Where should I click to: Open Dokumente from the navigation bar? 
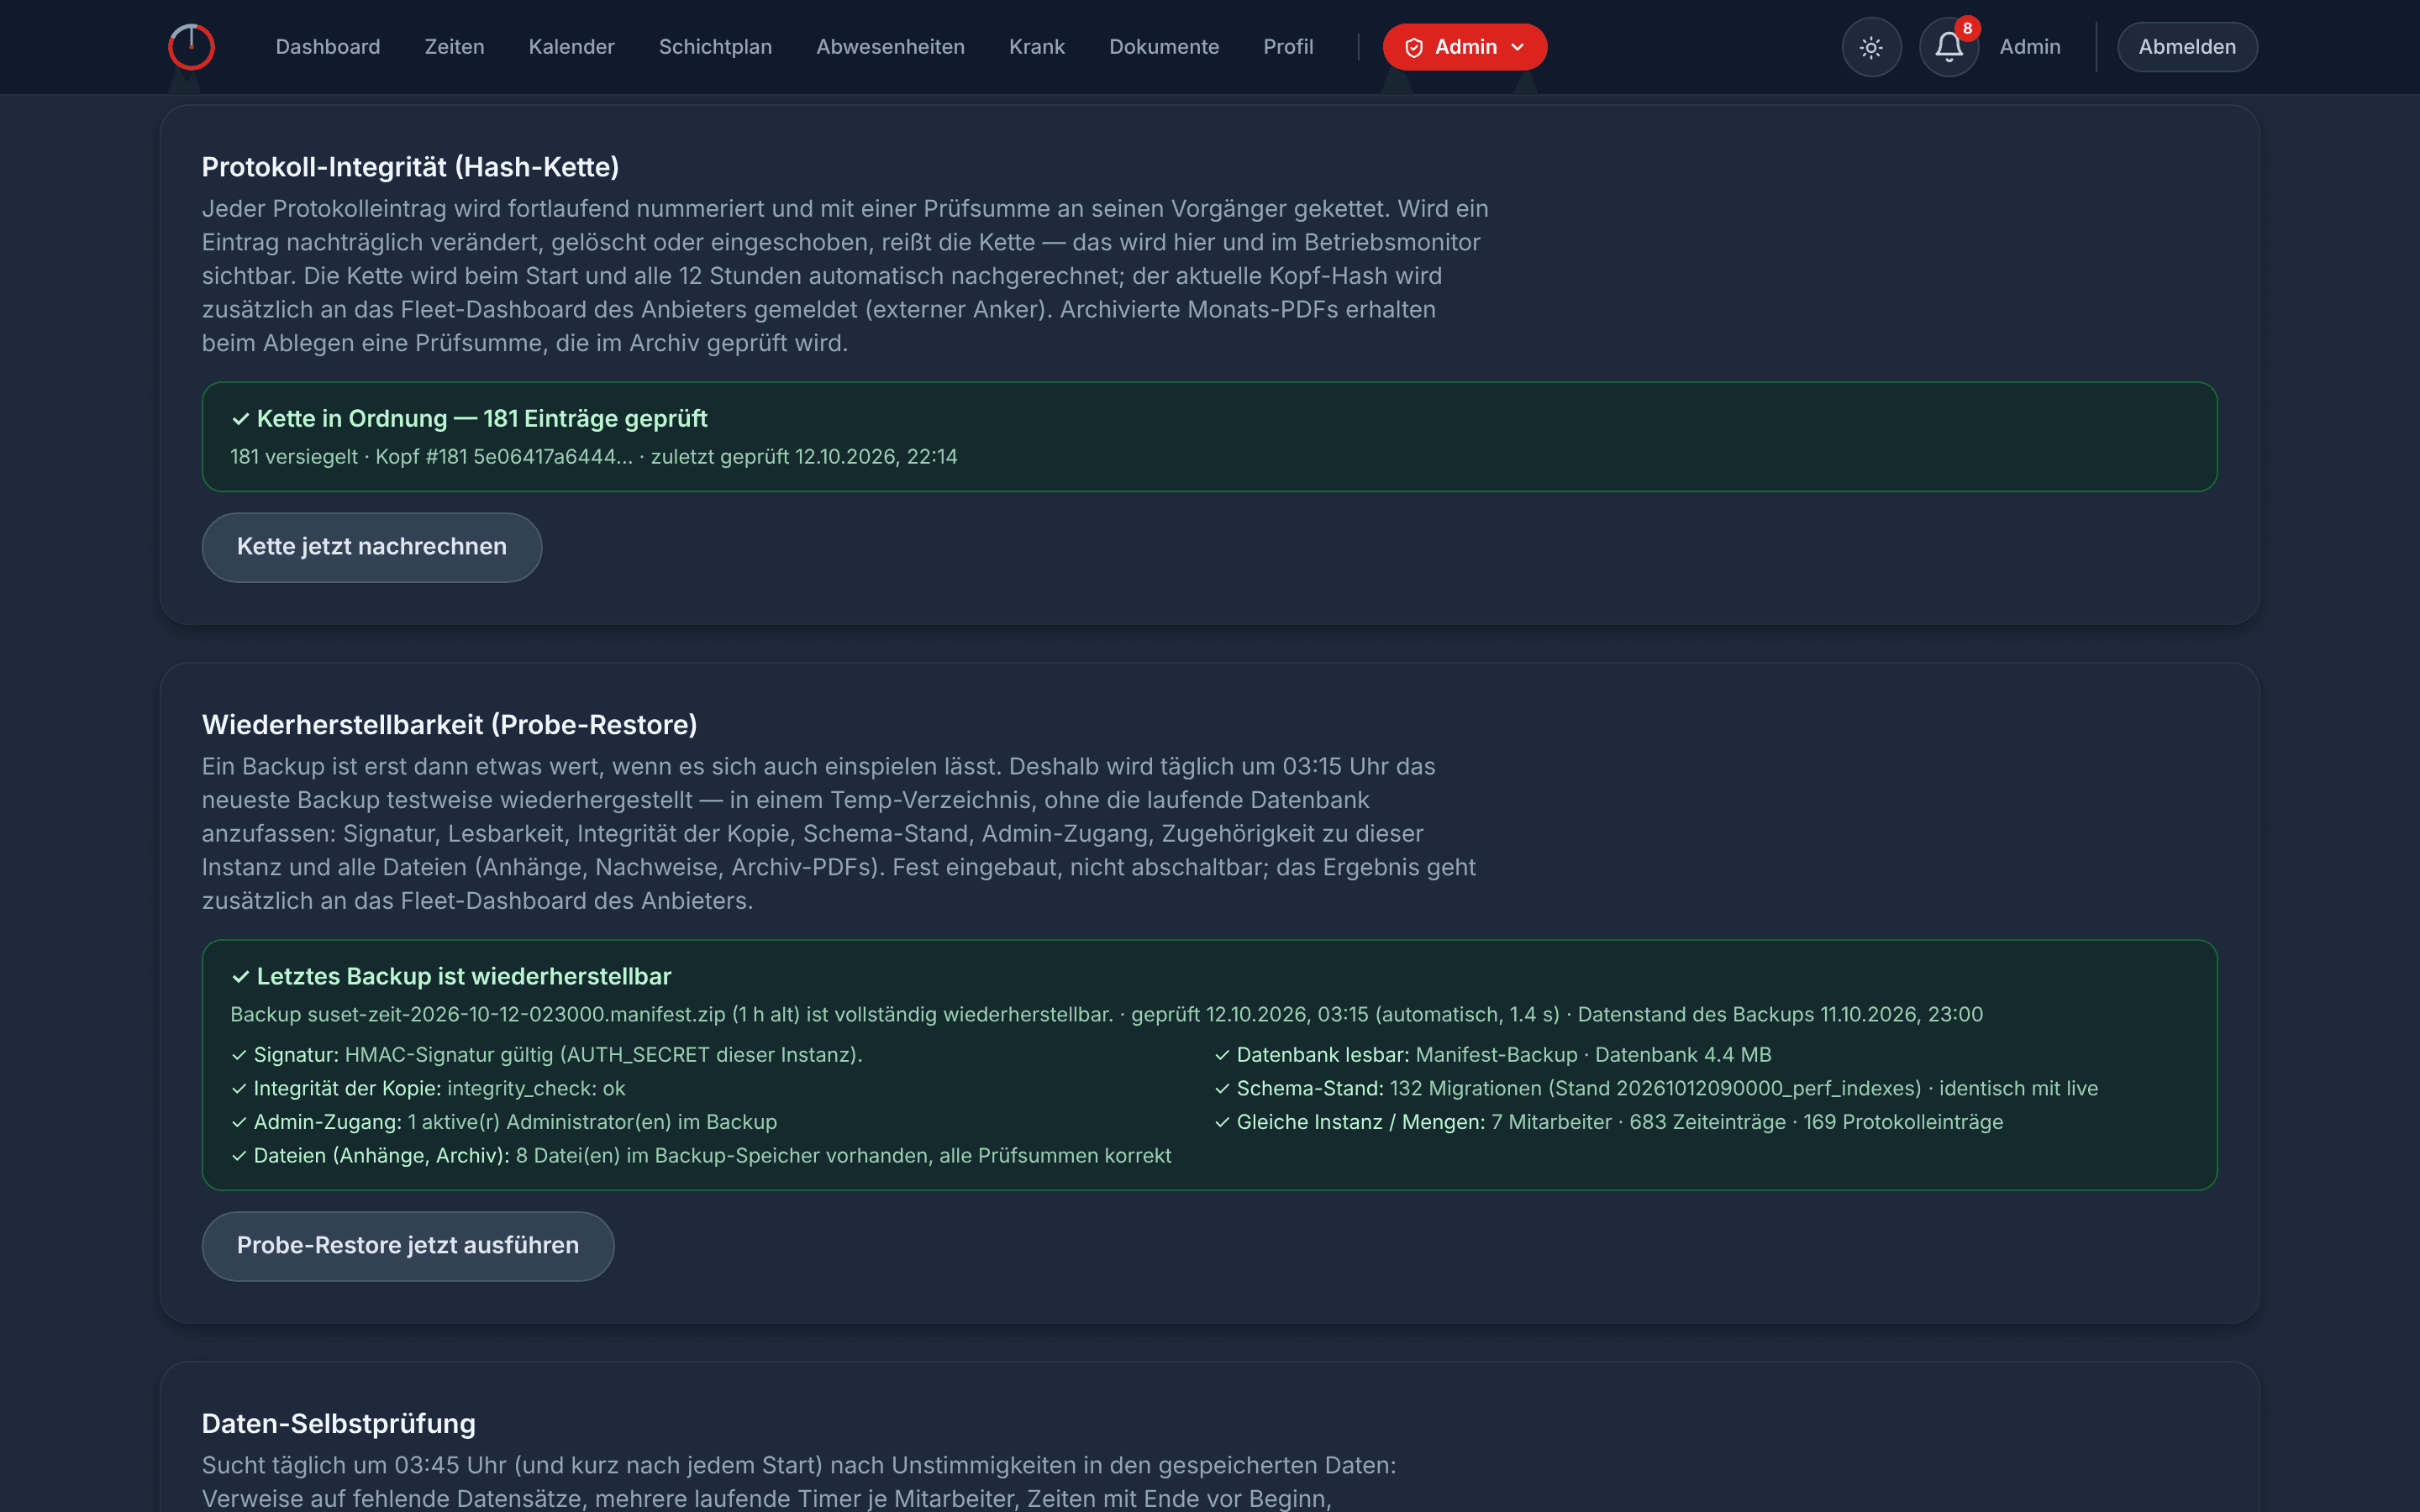[1164, 47]
